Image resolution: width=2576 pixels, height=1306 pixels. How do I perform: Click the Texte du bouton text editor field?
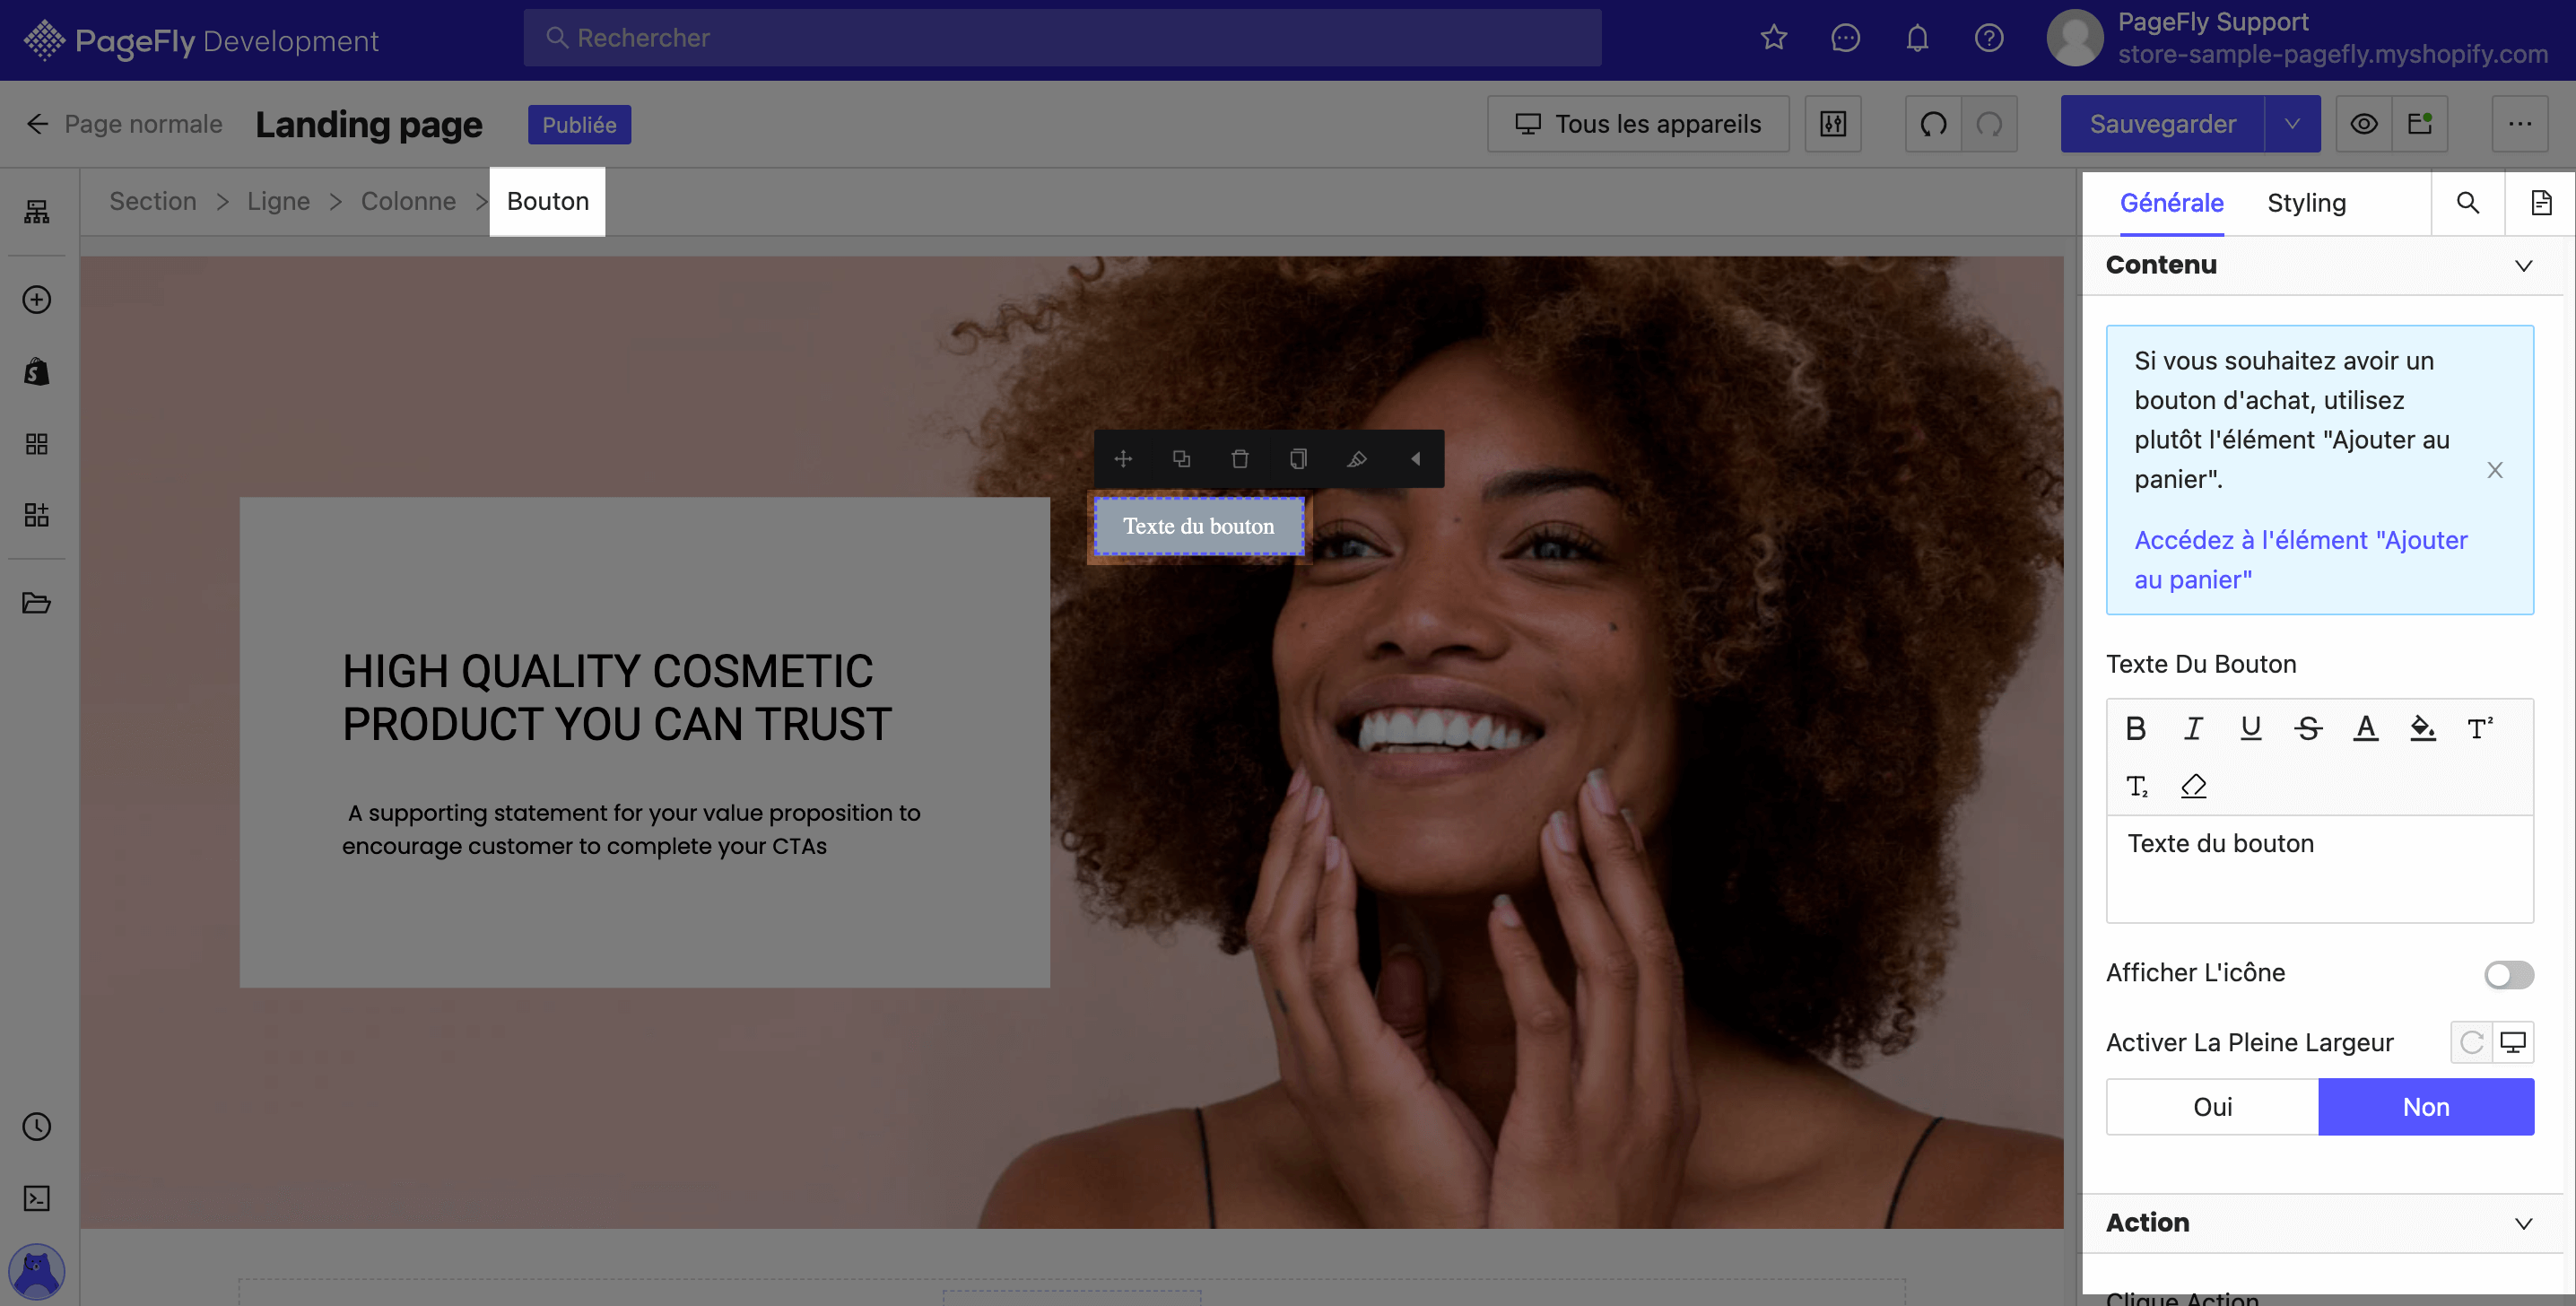2320,869
